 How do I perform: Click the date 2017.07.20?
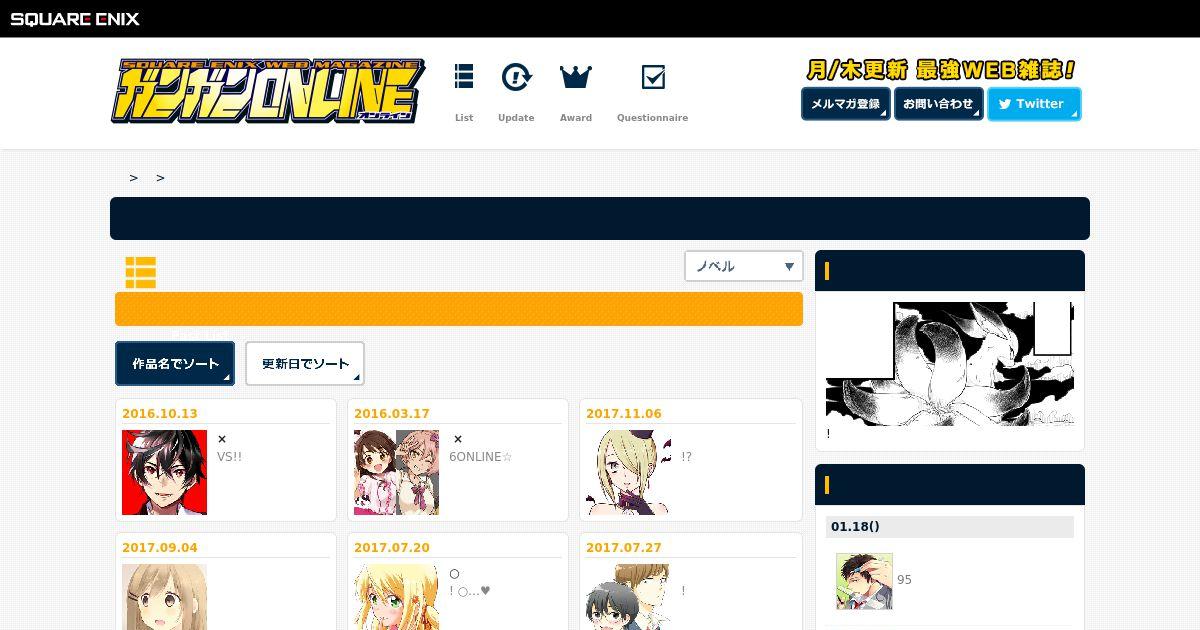click(x=392, y=548)
